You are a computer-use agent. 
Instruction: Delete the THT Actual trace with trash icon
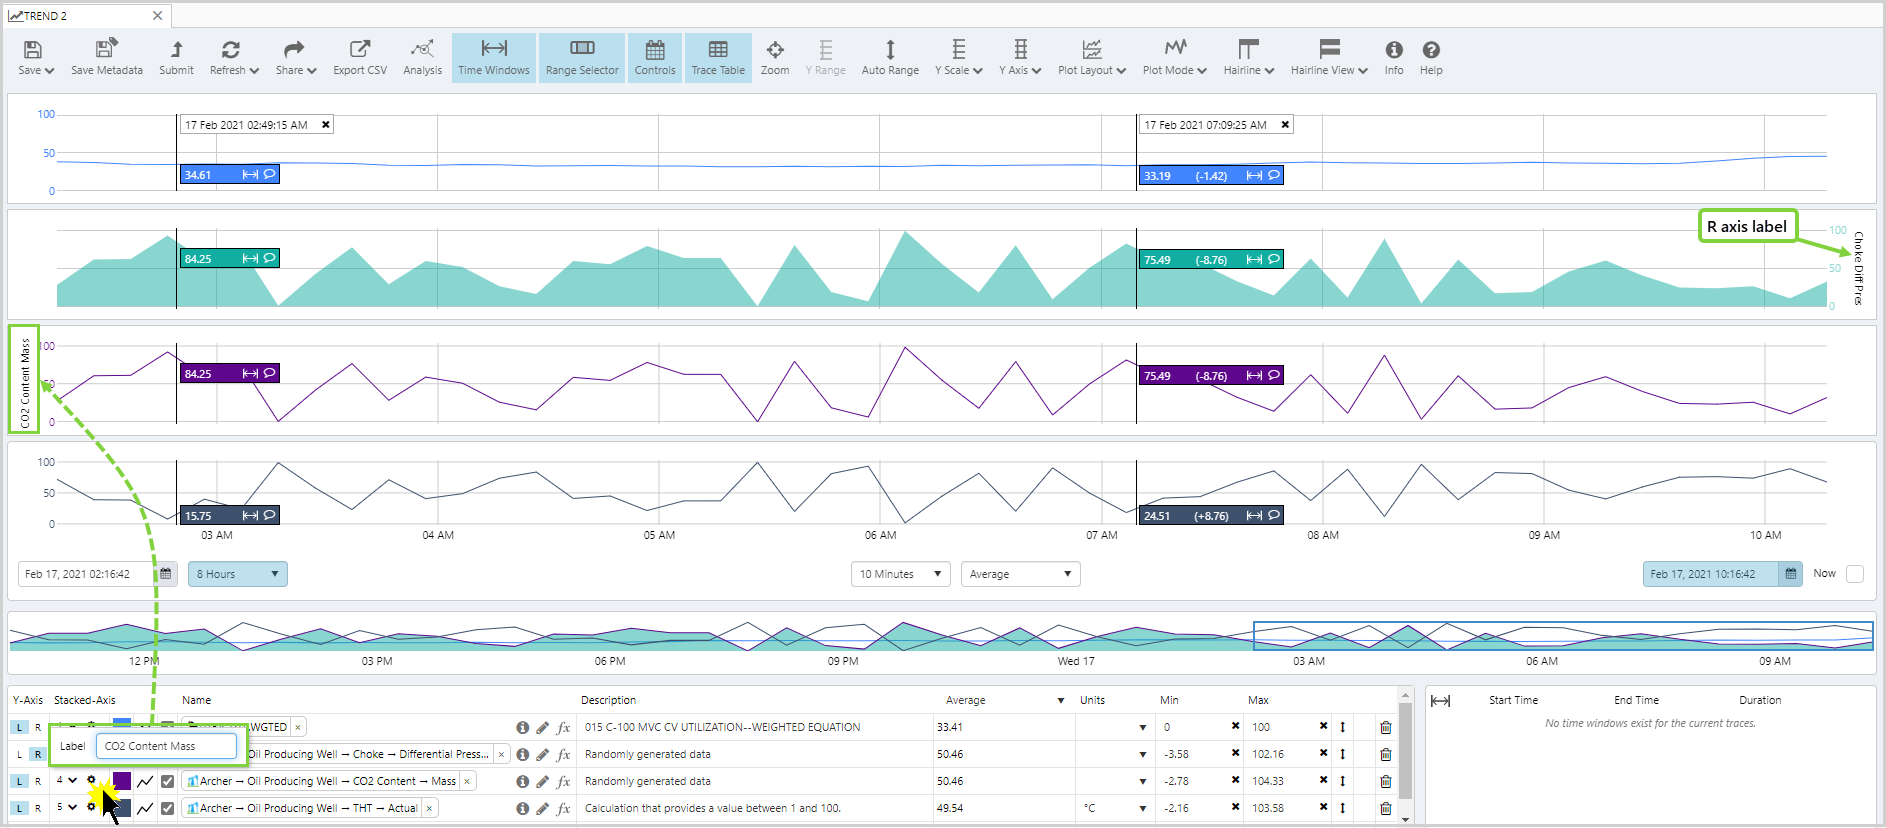tap(1385, 808)
